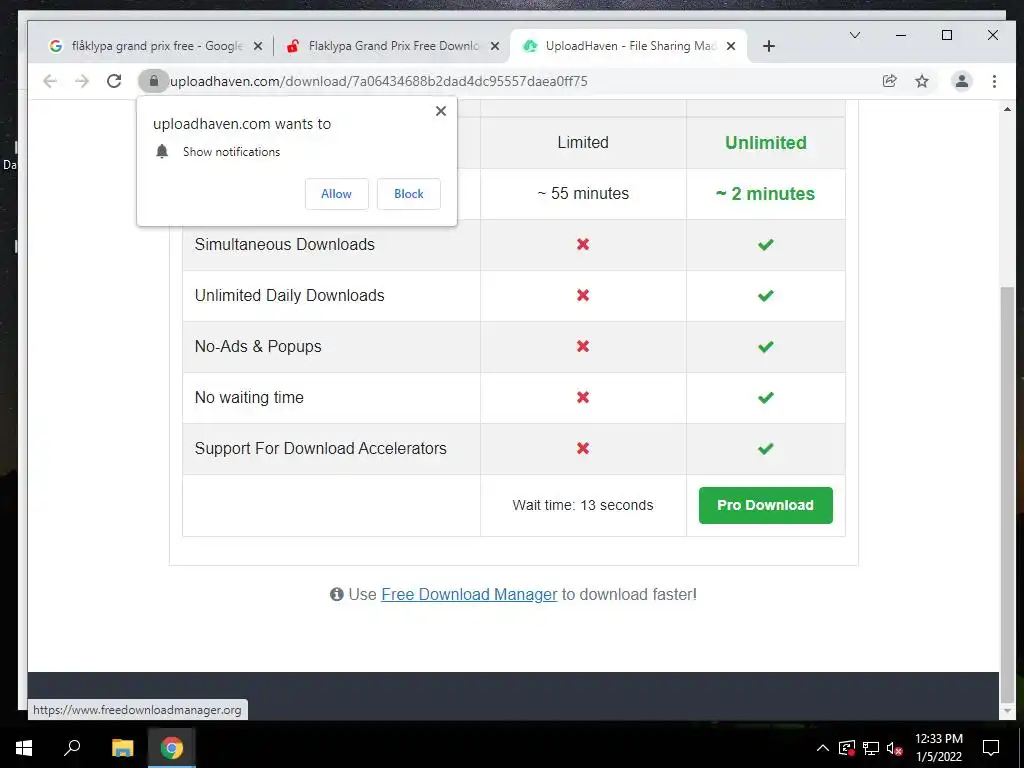Click the '~ 55 minutes' cell
The width and height of the screenshot is (1024, 768).
pyautogui.click(x=583, y=193)
